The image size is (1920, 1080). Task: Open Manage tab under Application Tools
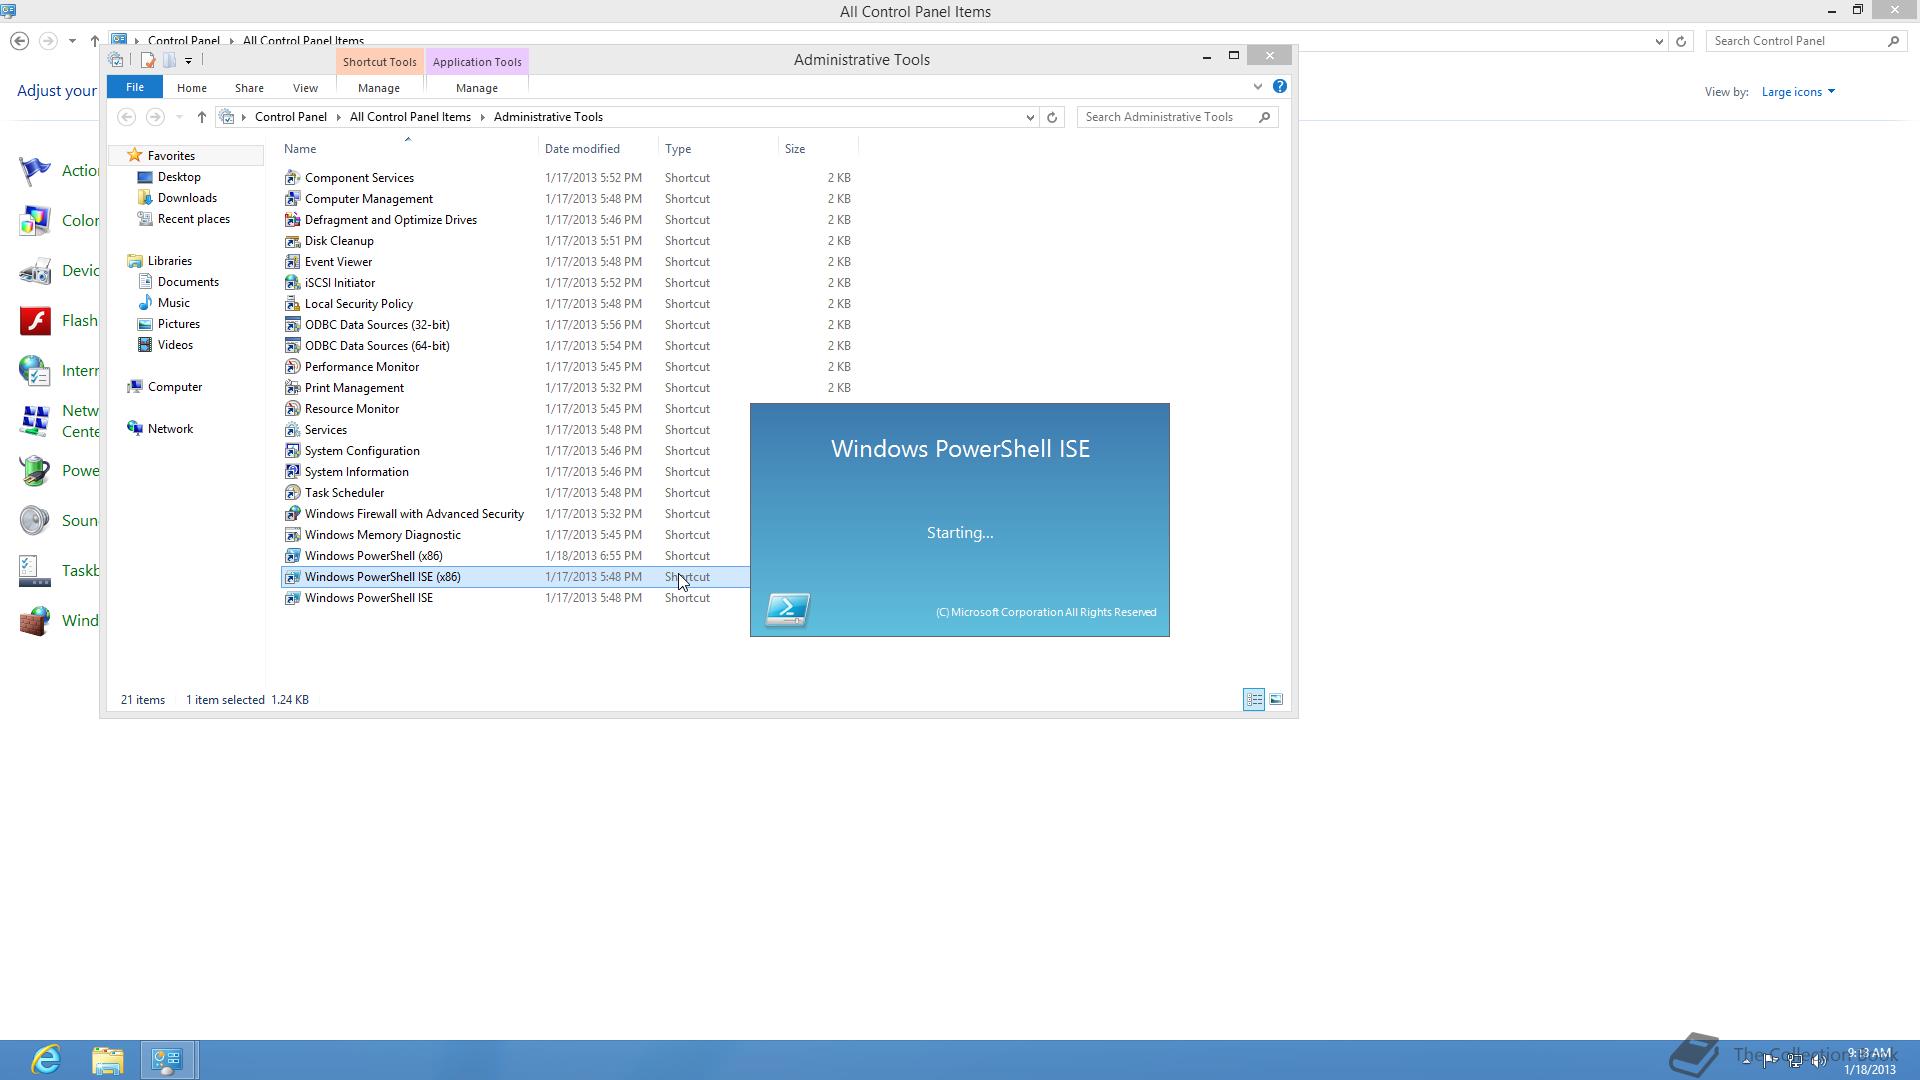pyautogui.click(x=476, y=88)
